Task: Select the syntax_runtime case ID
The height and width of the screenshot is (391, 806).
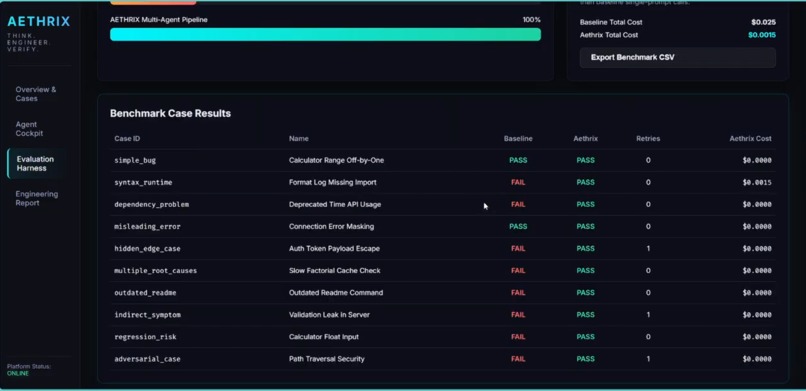Action: [143, 182]
